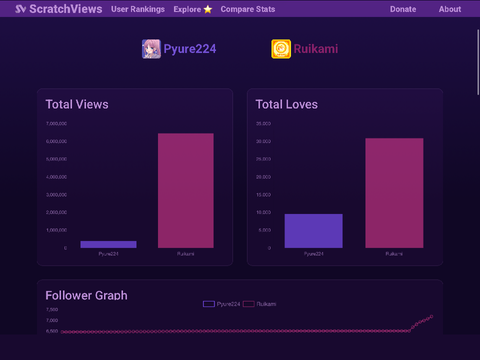Click Pyure224's bar in Total Loves
Screen dimensions: 480x360
(313, 231)
